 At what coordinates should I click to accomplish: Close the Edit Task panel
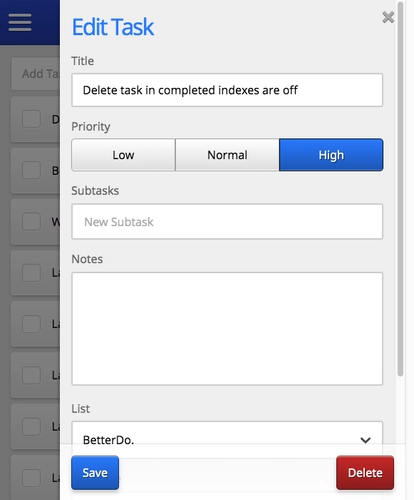click(x=388, y=17)
